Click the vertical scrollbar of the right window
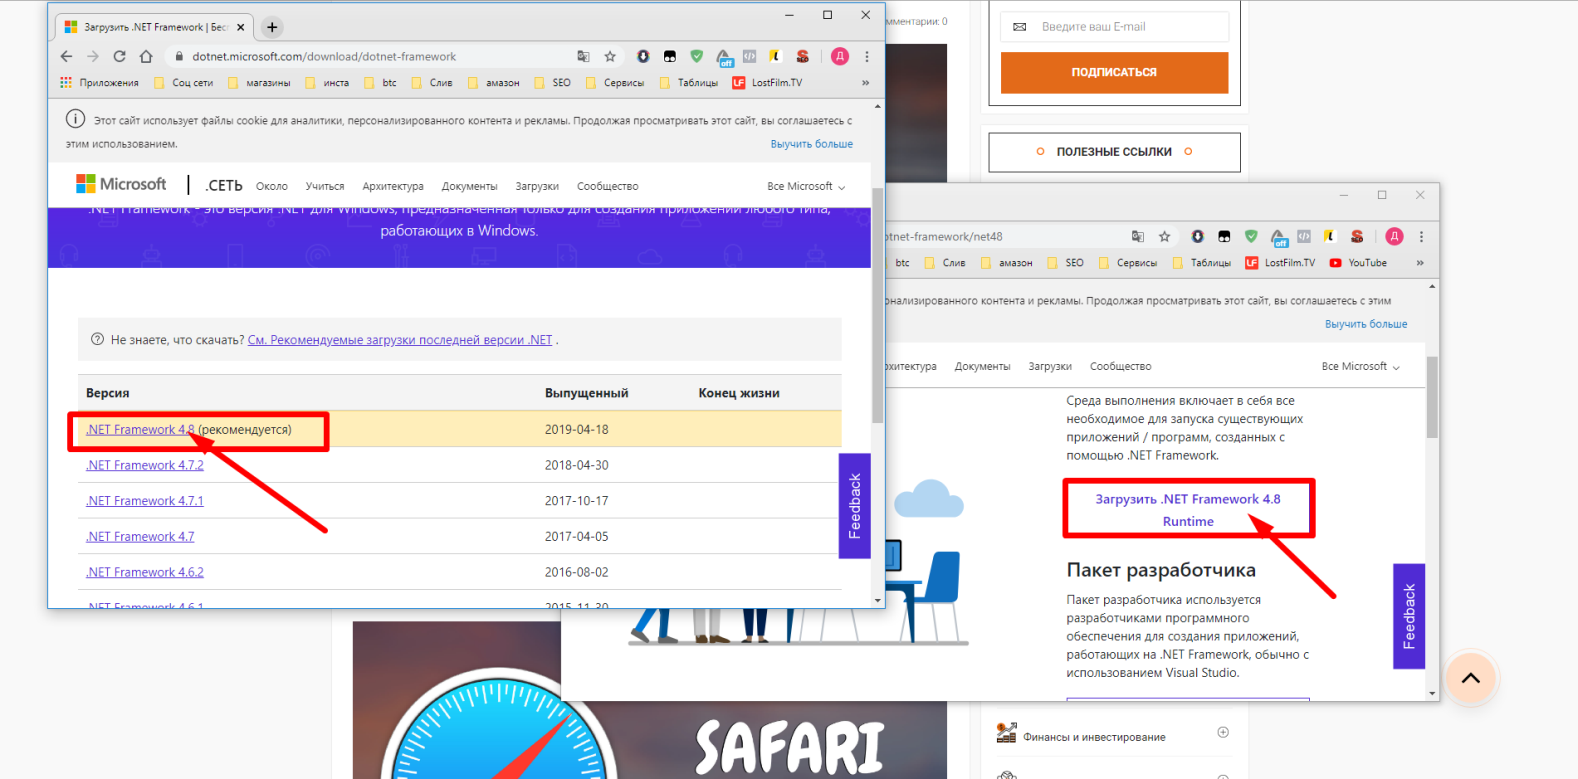The height and width of the screenshot is (779, 1578). (1432, 397)
